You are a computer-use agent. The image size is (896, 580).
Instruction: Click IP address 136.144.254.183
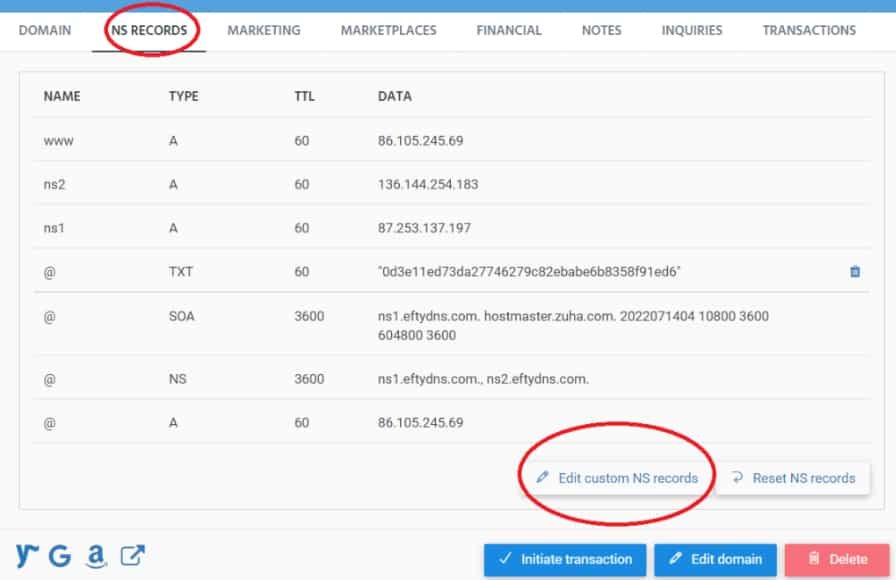427,185
